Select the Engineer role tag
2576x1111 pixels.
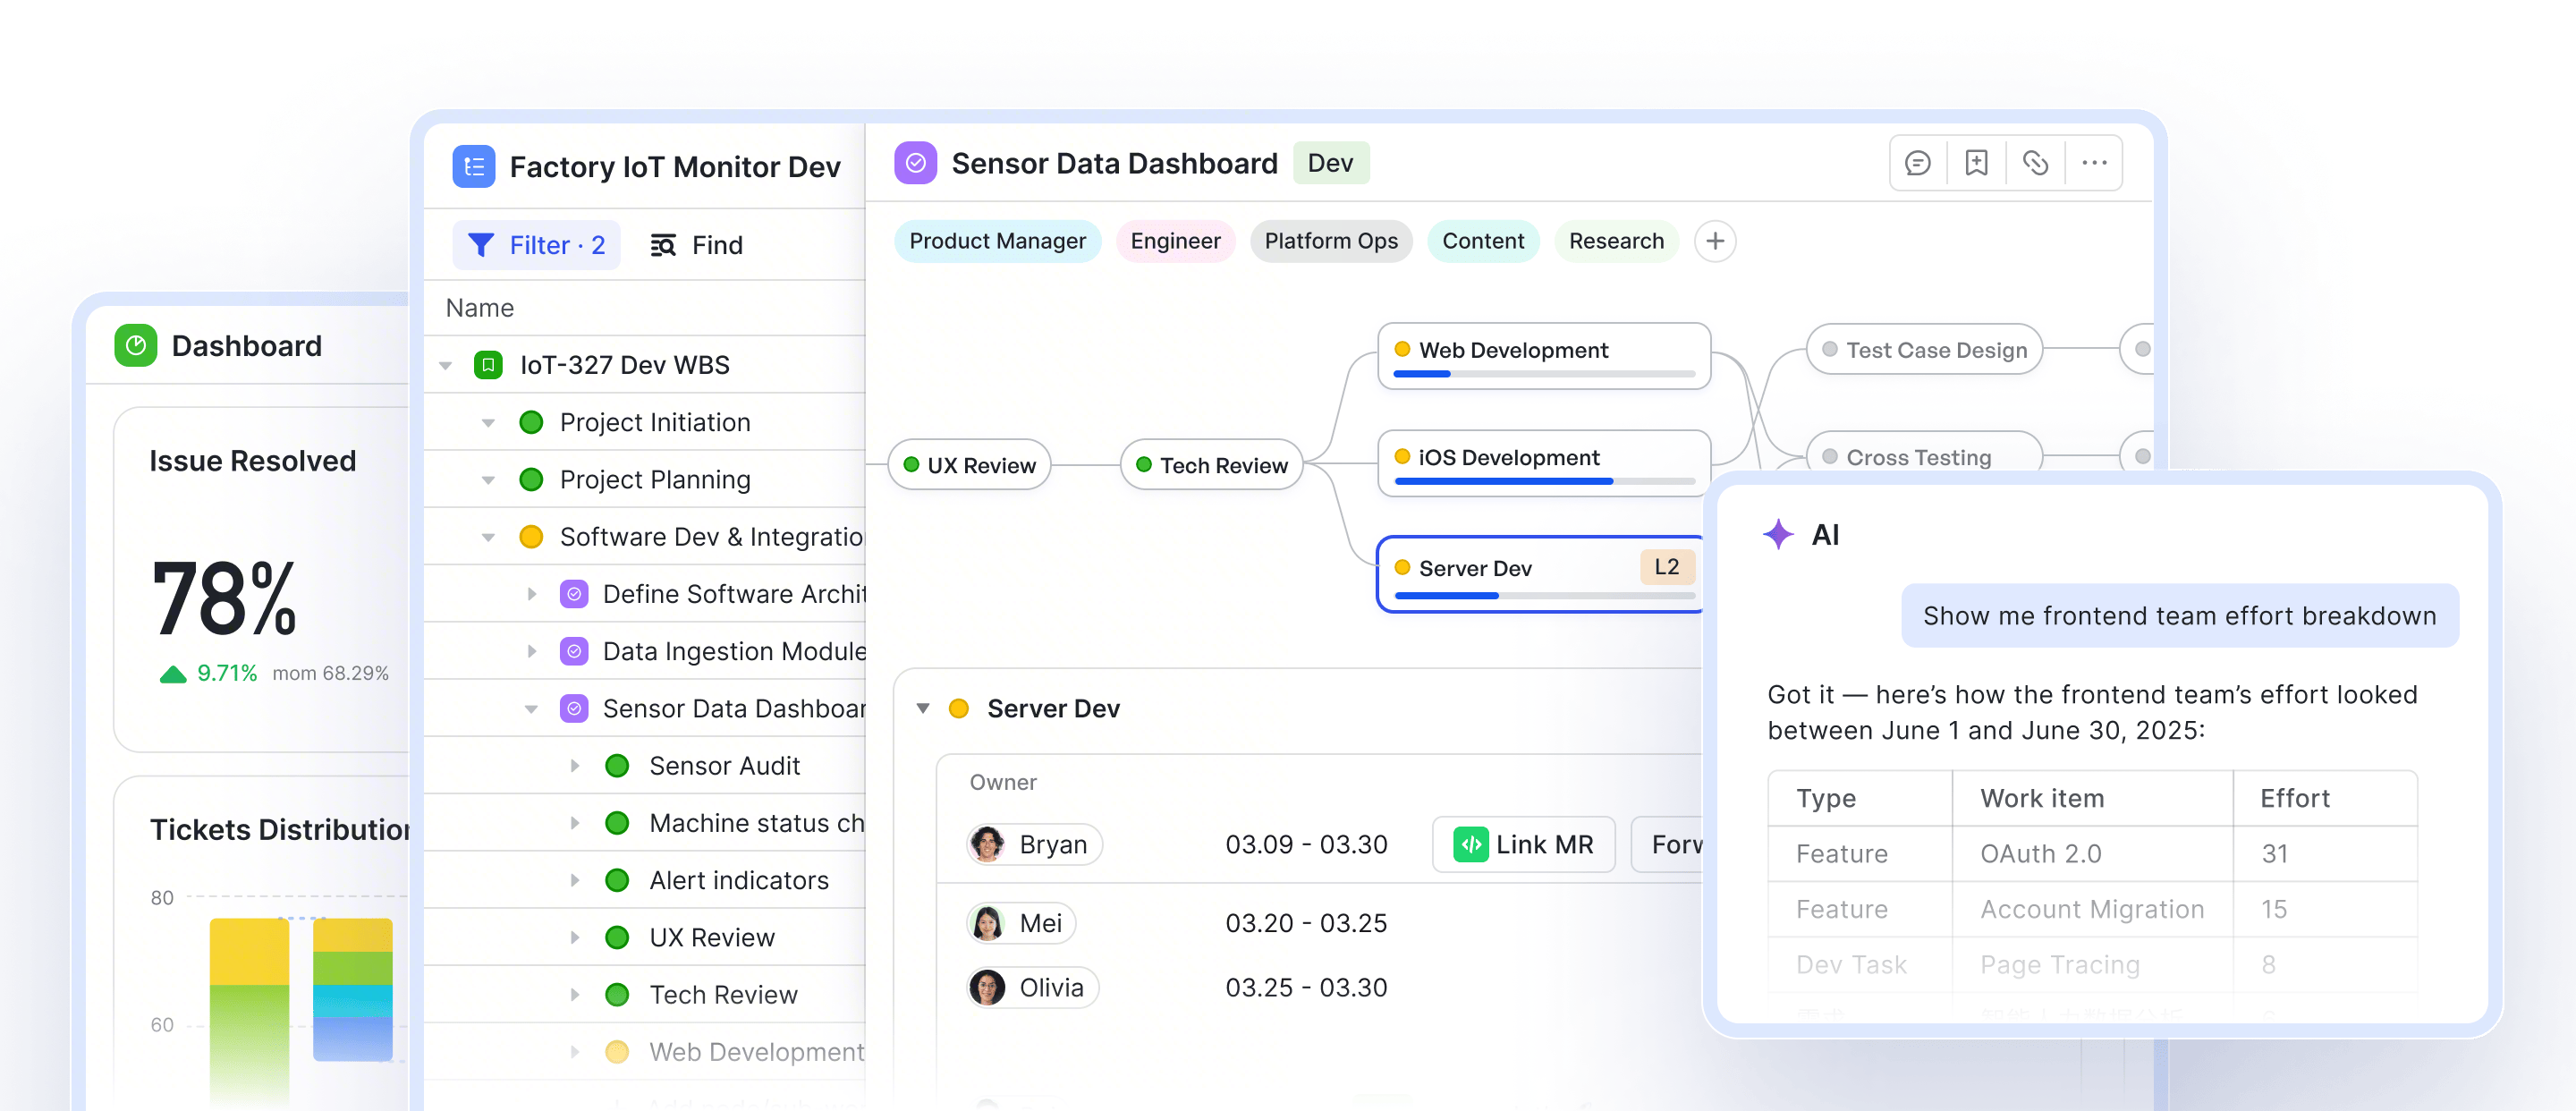pyautogui.click(x=1175, y=241)
